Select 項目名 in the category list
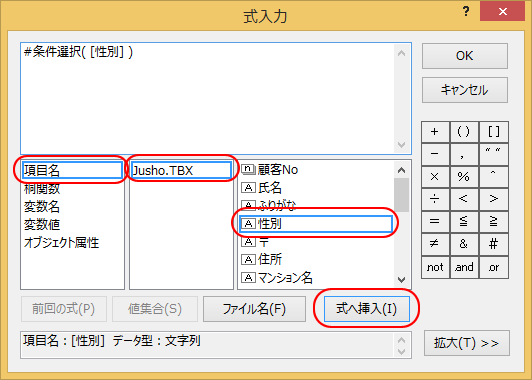The width and height of the screenshot is (532, 380). pyautogui.click(x=72, y=170)
